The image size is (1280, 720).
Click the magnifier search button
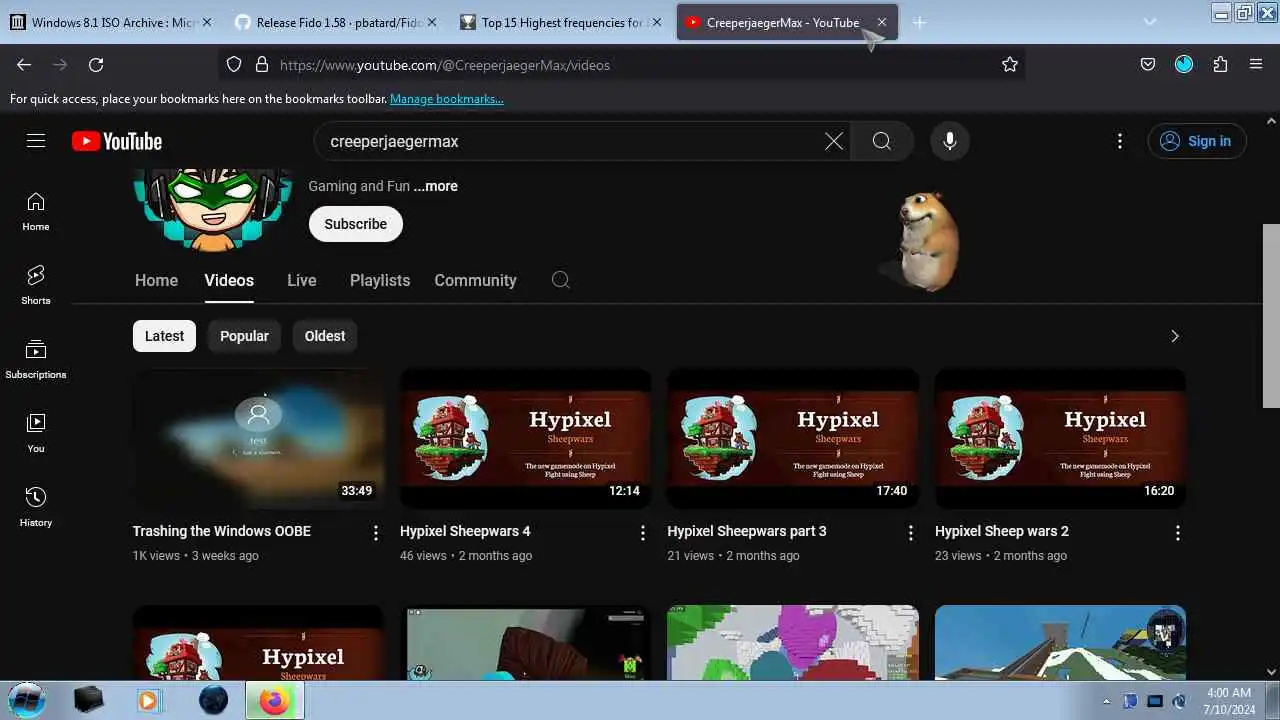pyautogui.click(x=881, y=141)
